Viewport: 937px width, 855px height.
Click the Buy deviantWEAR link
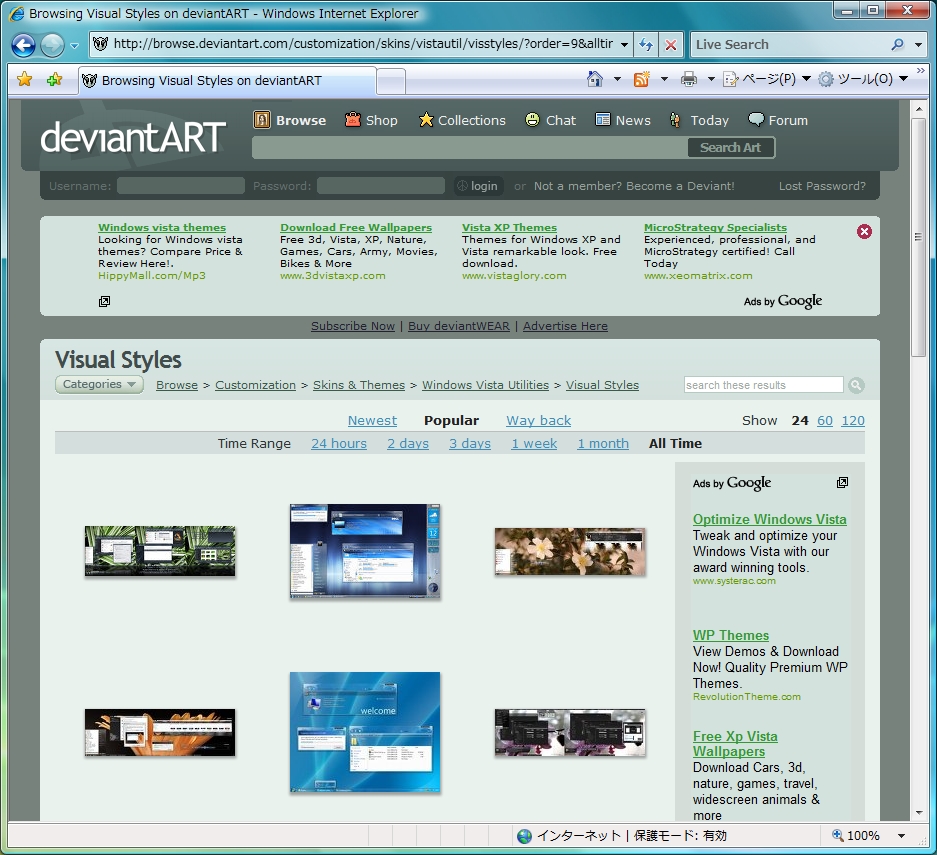point(459,326)
